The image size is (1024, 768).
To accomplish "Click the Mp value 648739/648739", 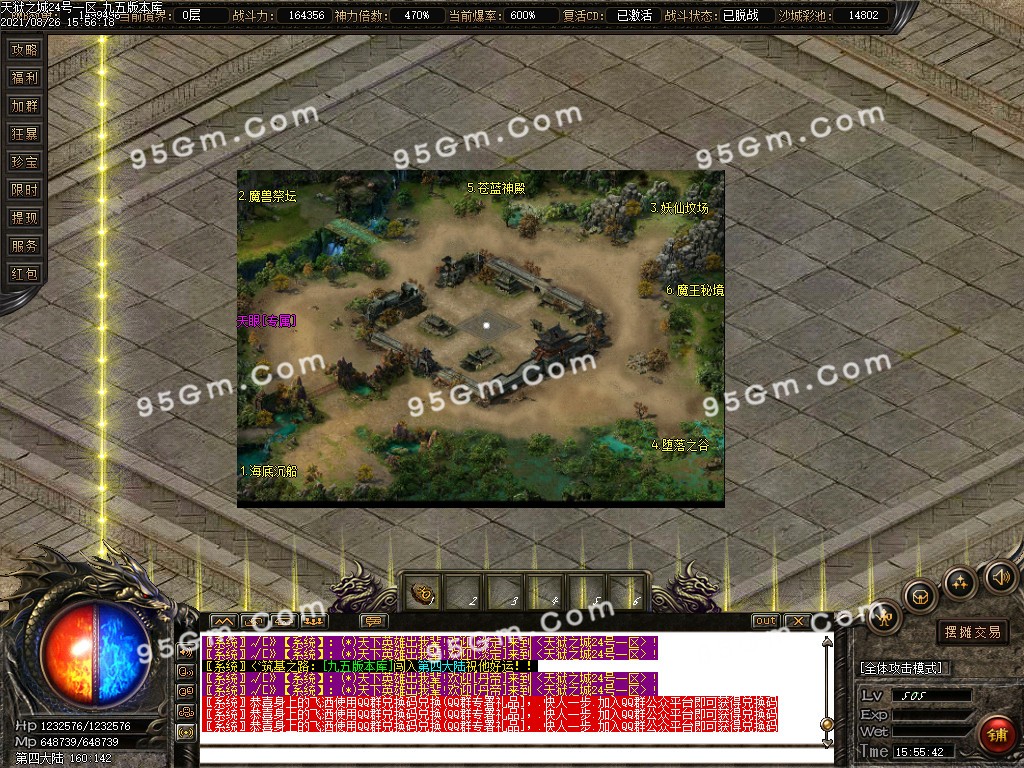I will coord(80,742).
